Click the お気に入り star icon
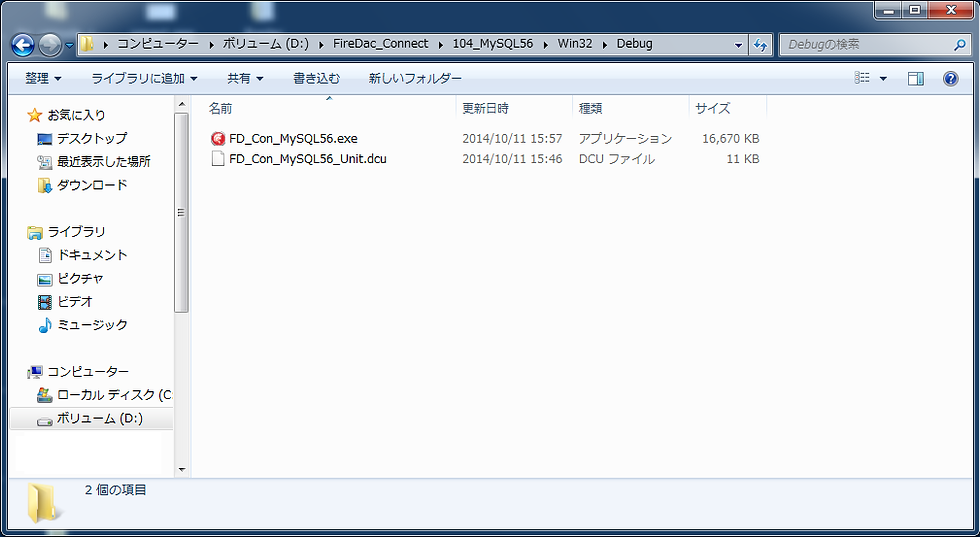The image size is (980, 537). point(34,115)
